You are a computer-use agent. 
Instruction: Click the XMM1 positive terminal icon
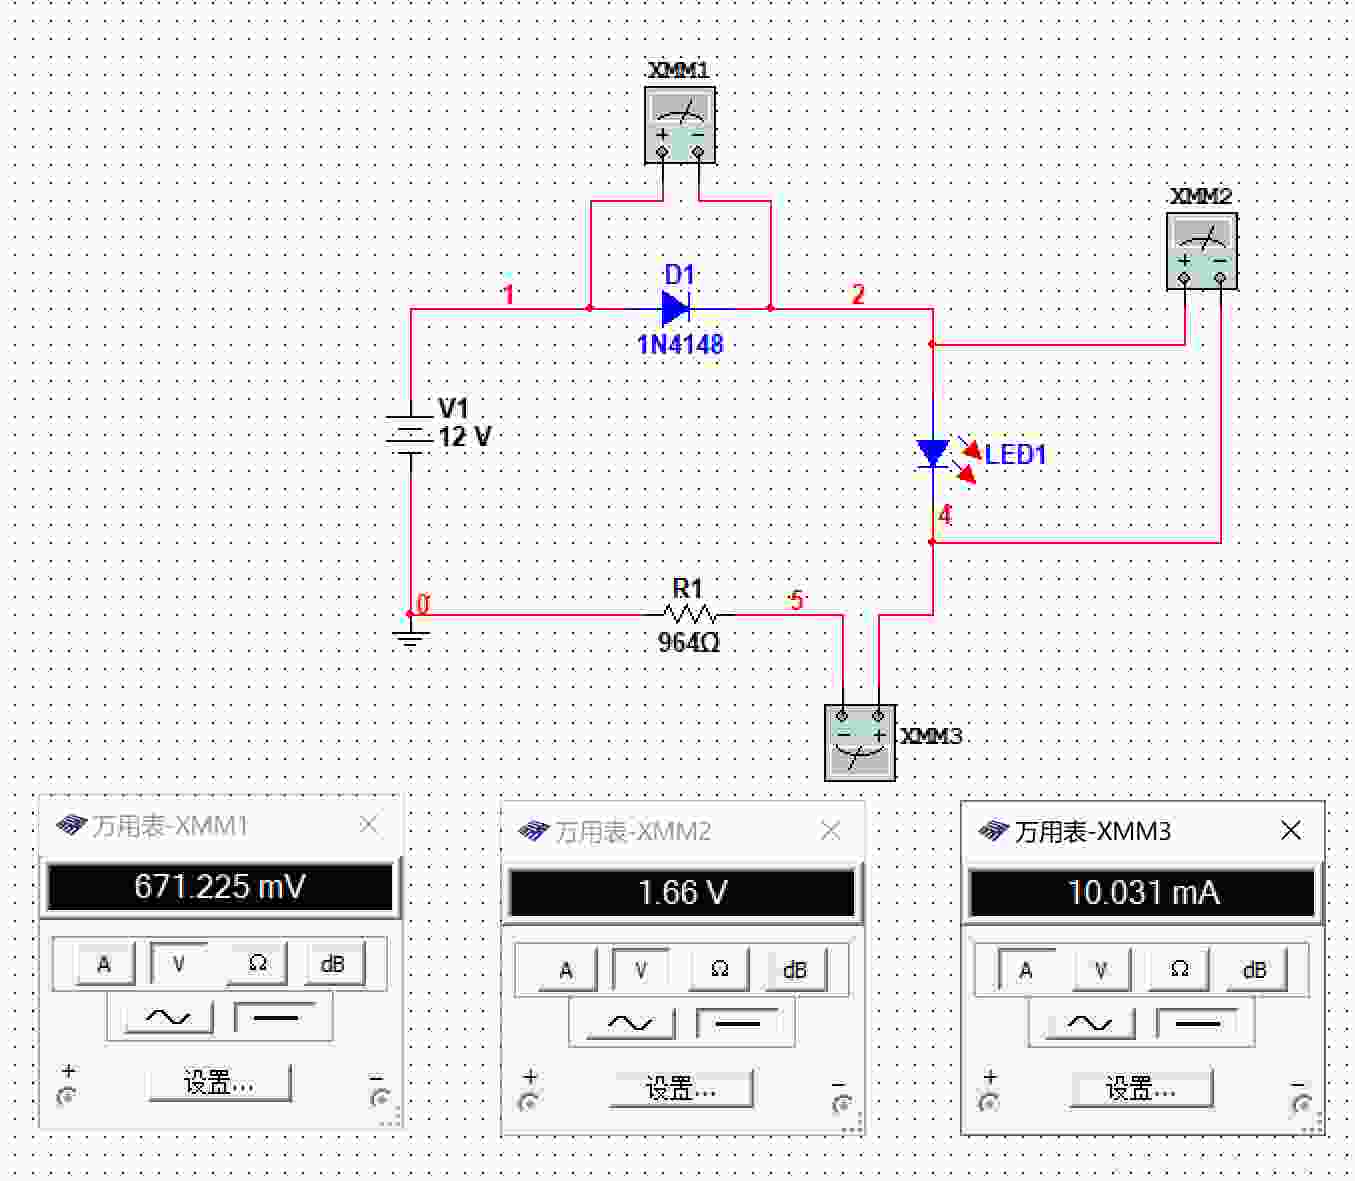pyautogui.click(x=67, y=1097)
